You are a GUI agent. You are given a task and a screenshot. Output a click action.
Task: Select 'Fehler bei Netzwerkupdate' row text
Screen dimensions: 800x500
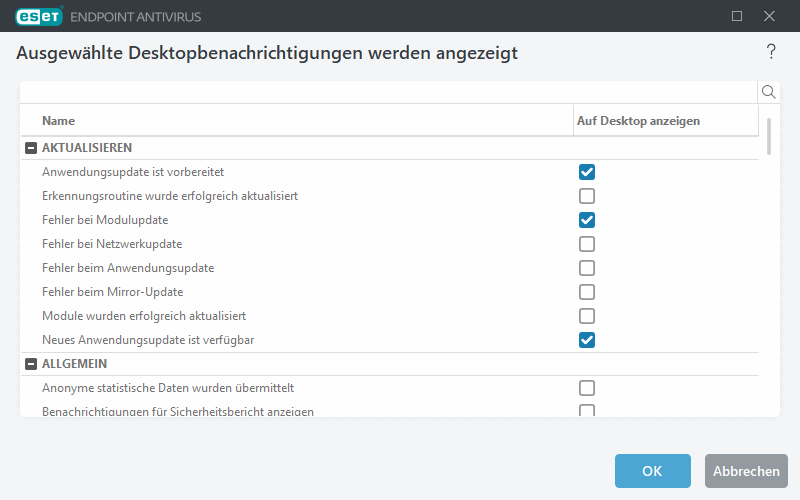[x=112, y=244]
